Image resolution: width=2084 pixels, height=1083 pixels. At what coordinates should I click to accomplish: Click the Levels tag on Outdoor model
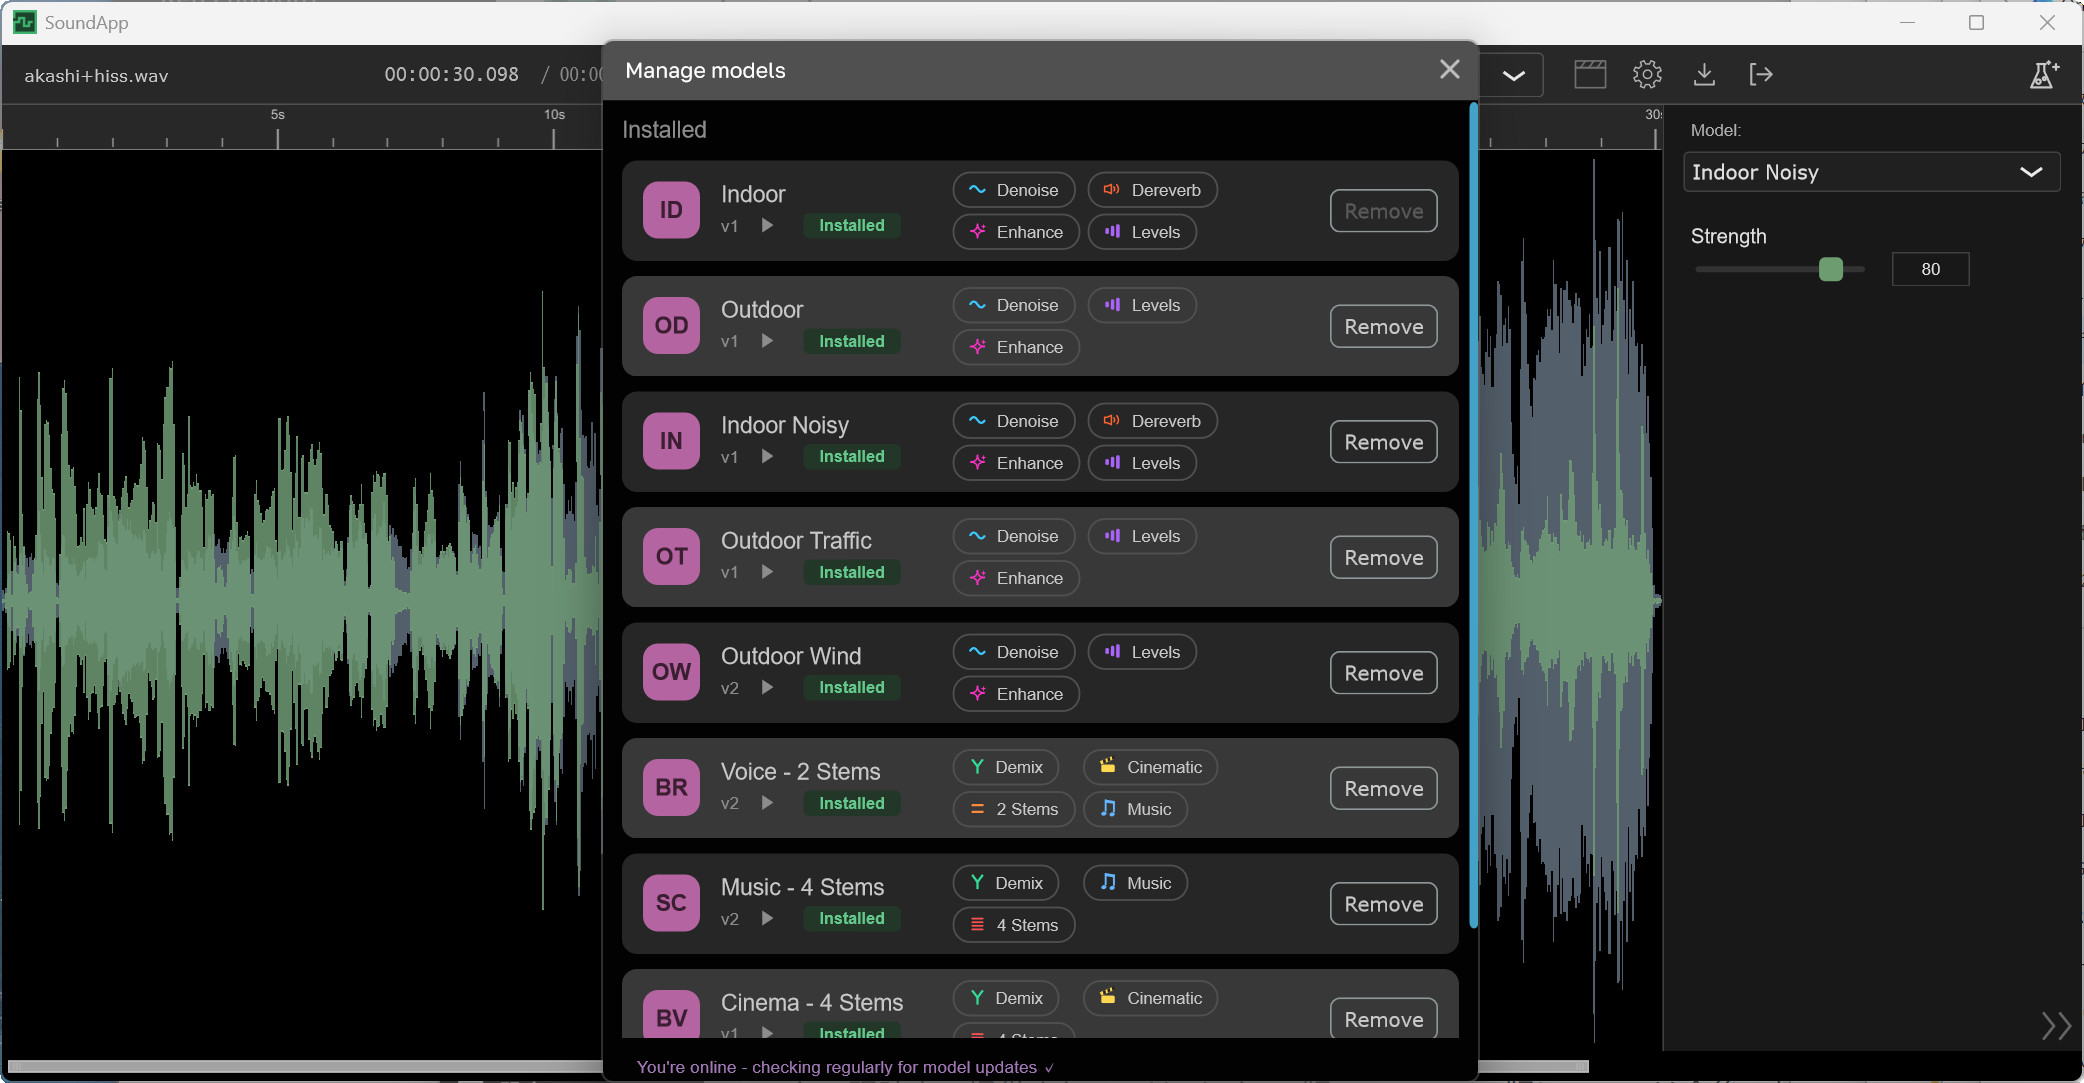click(x=1142, y=305)
